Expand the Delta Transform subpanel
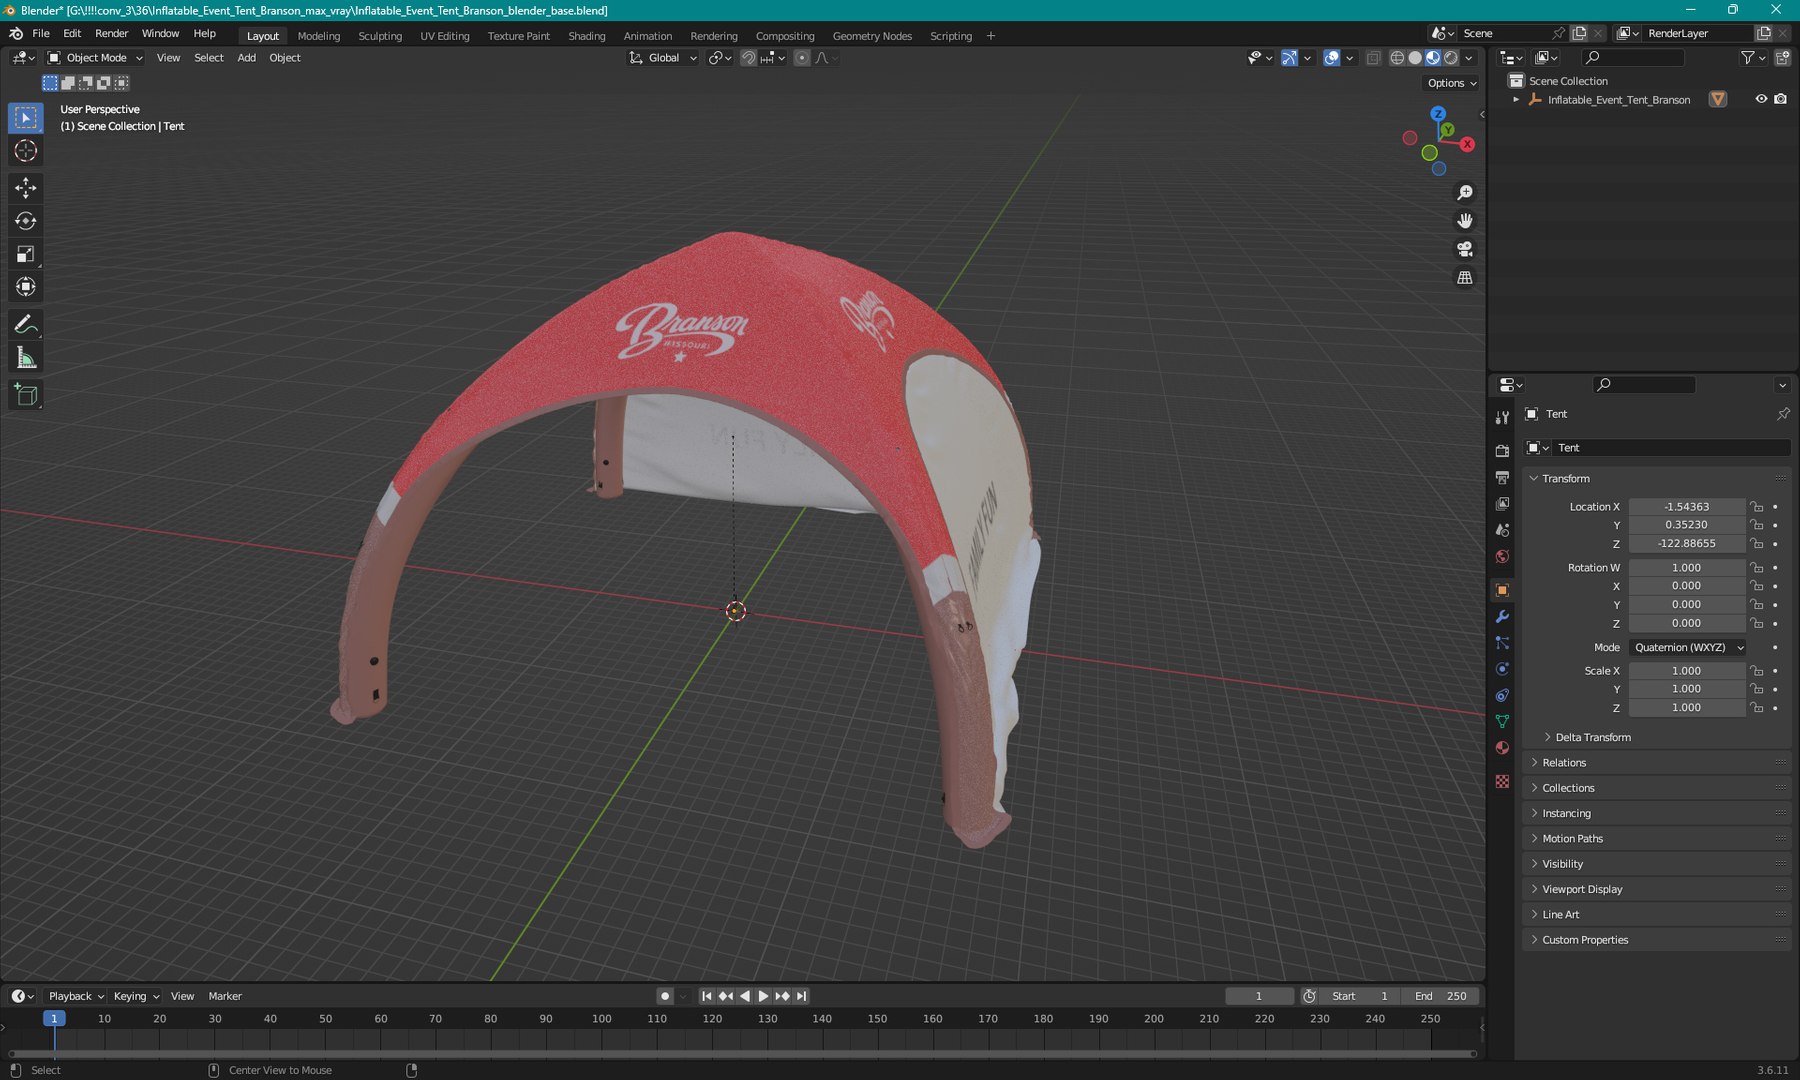This screenshot has height=1080, width=1800. (x=1593, y=738)
